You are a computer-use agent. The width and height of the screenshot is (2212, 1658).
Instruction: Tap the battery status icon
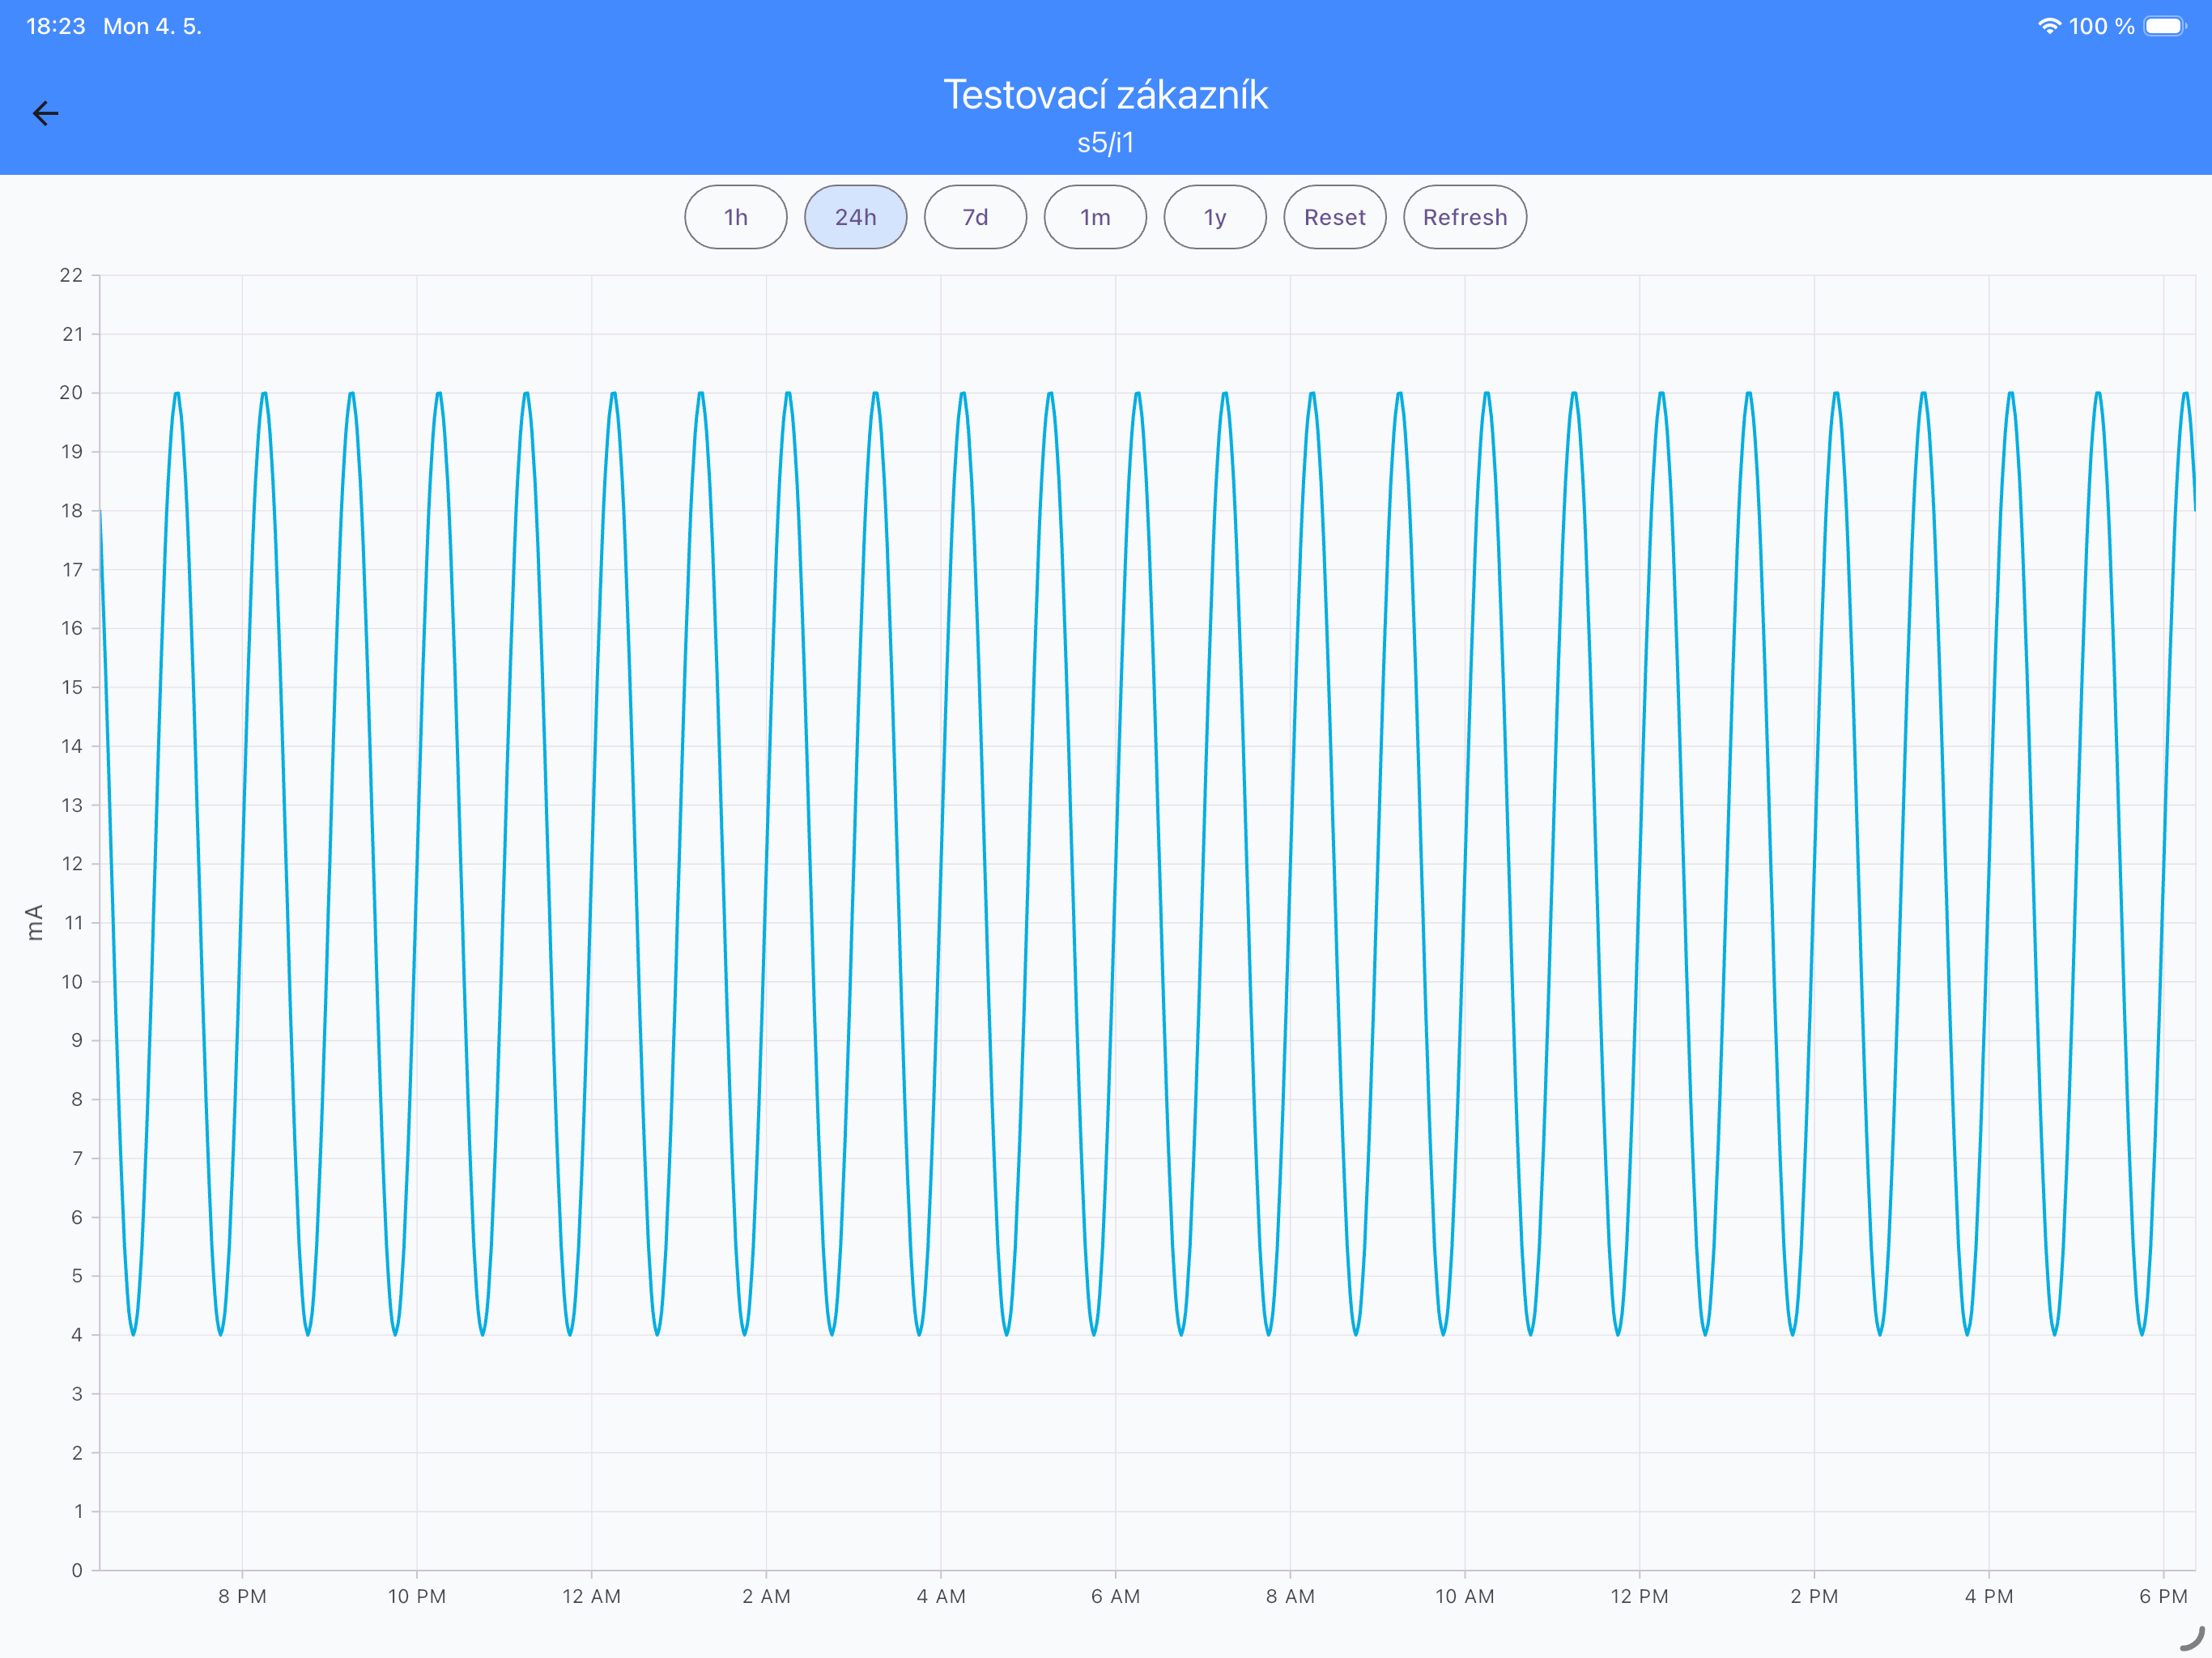pyautogui.click(x=2165, y=26)
